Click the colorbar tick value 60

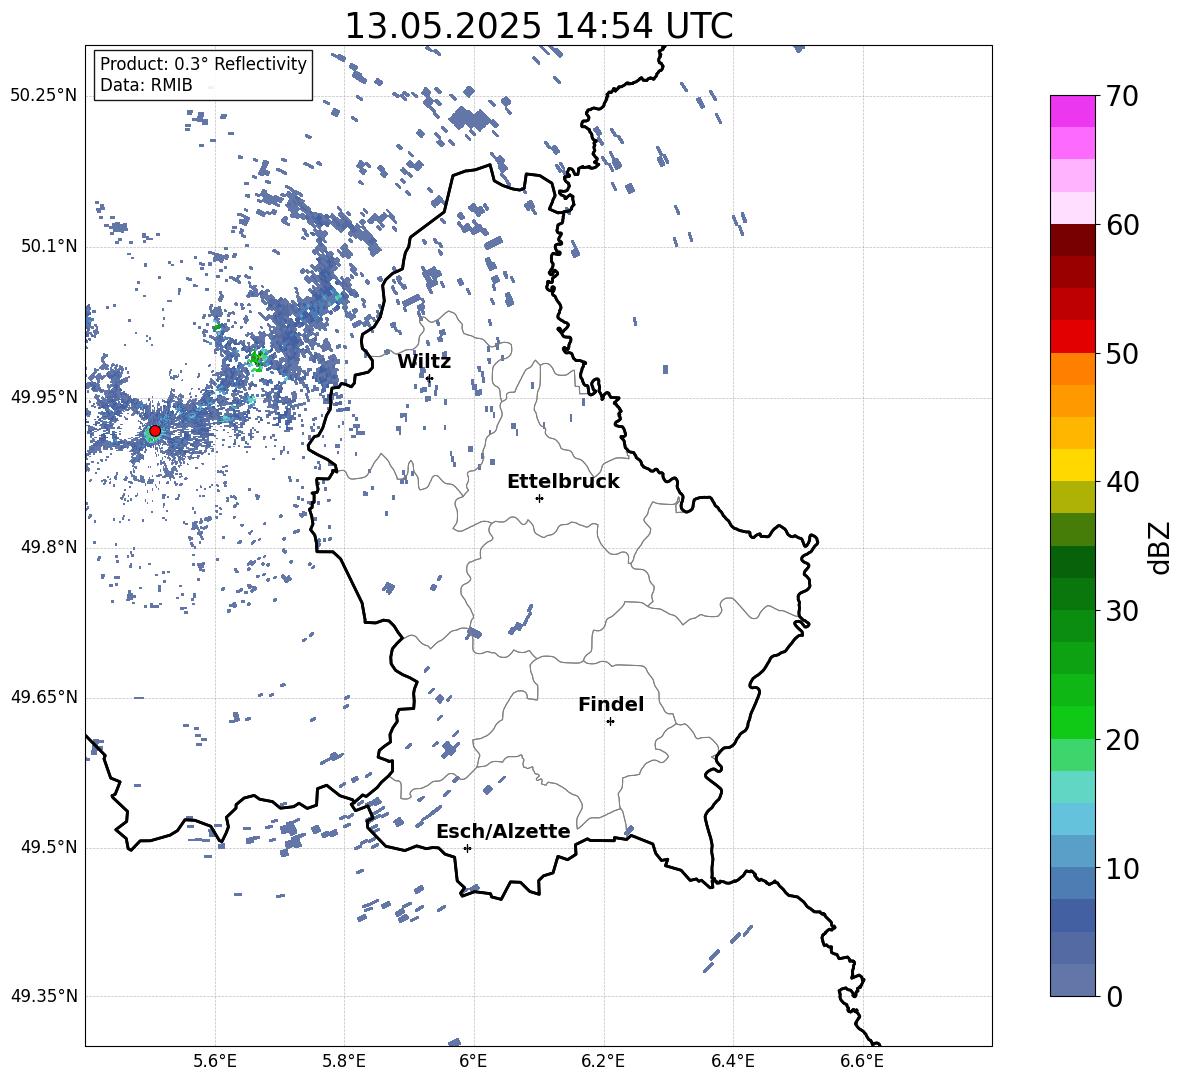[1122, 225]
